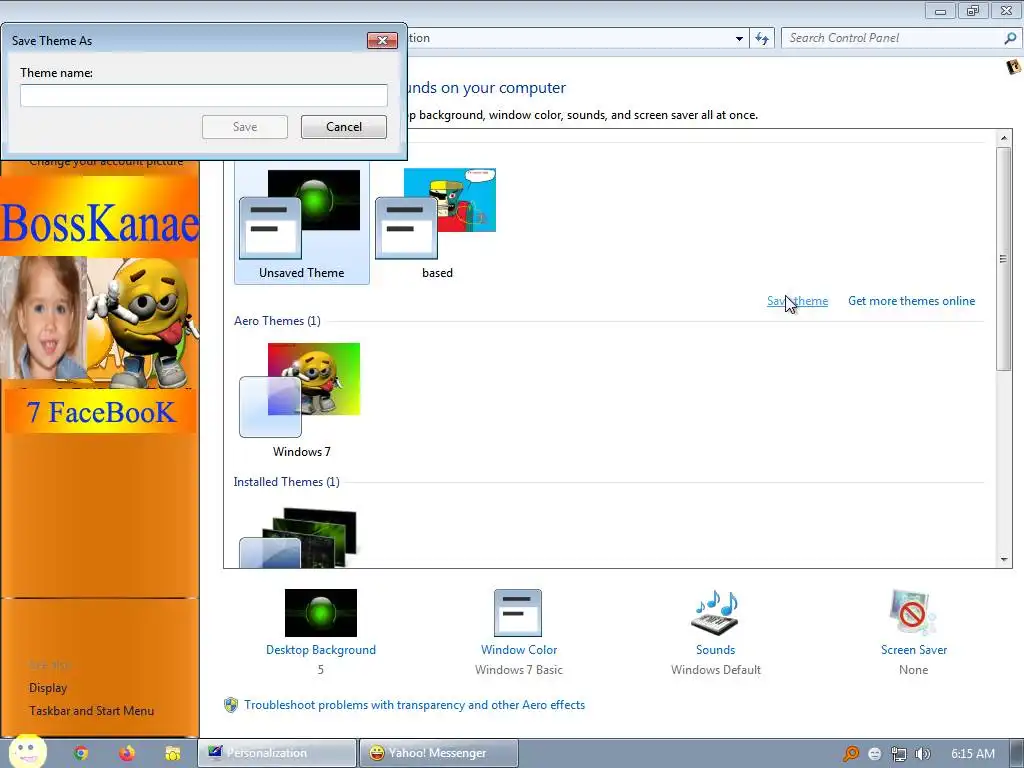
Task: Open the Display link in sidebar
Action: tap(48, 688)
